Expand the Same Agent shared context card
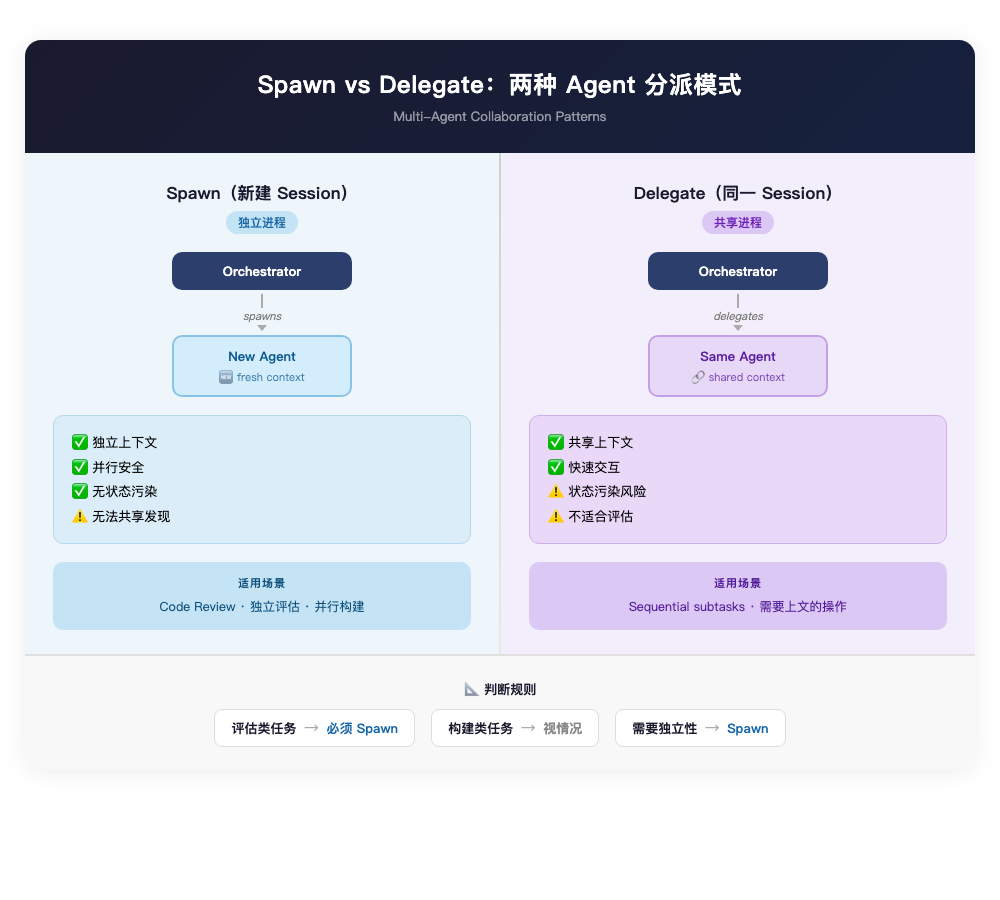Screen dimensions: 1000x900 pos(738,366)
